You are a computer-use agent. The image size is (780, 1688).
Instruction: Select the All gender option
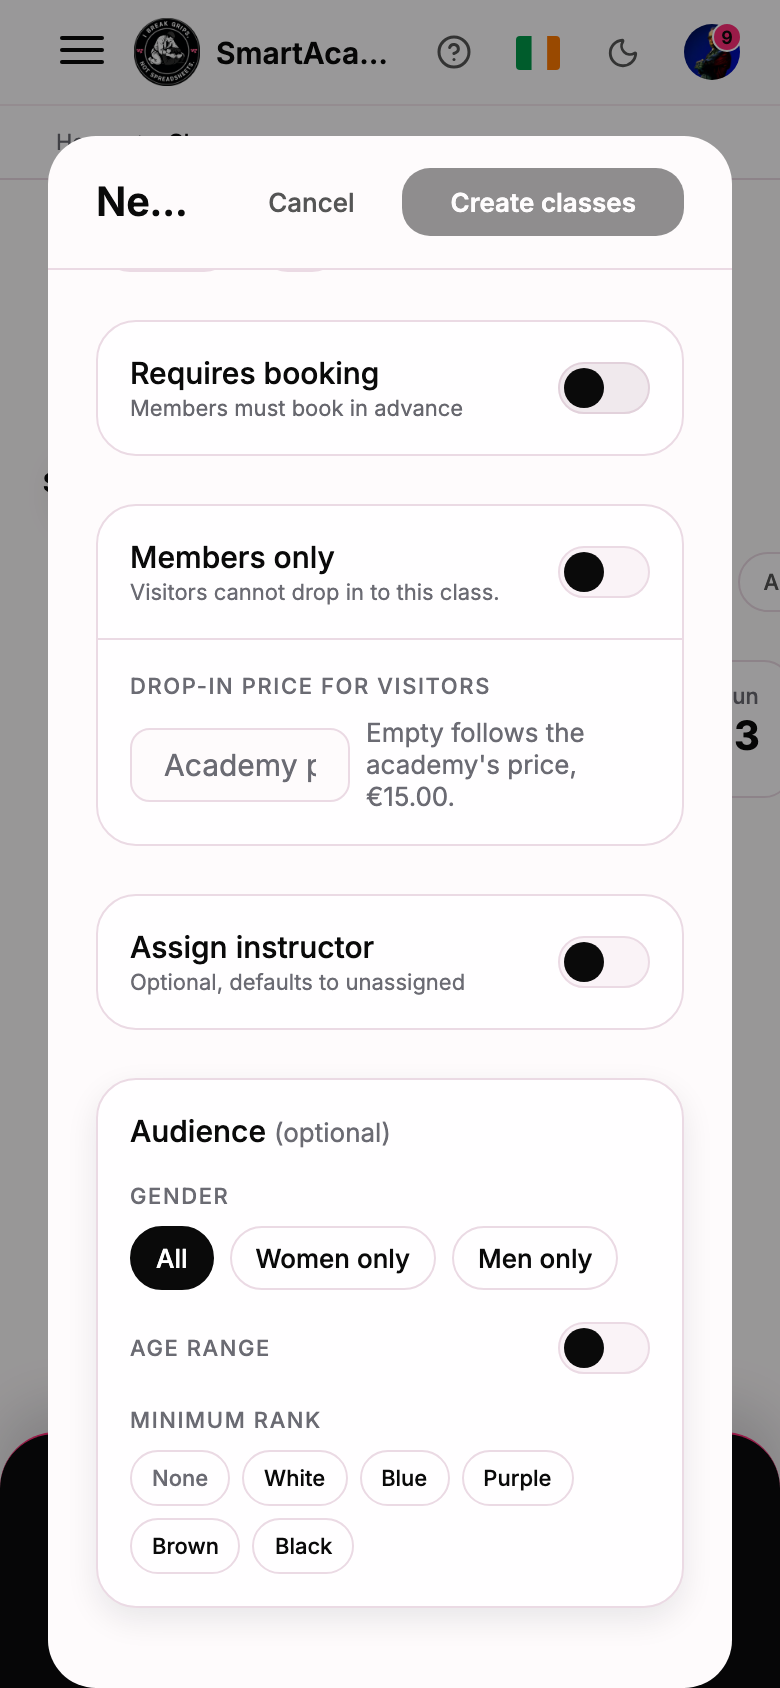pyautogui.click(x=172, y=1258)
